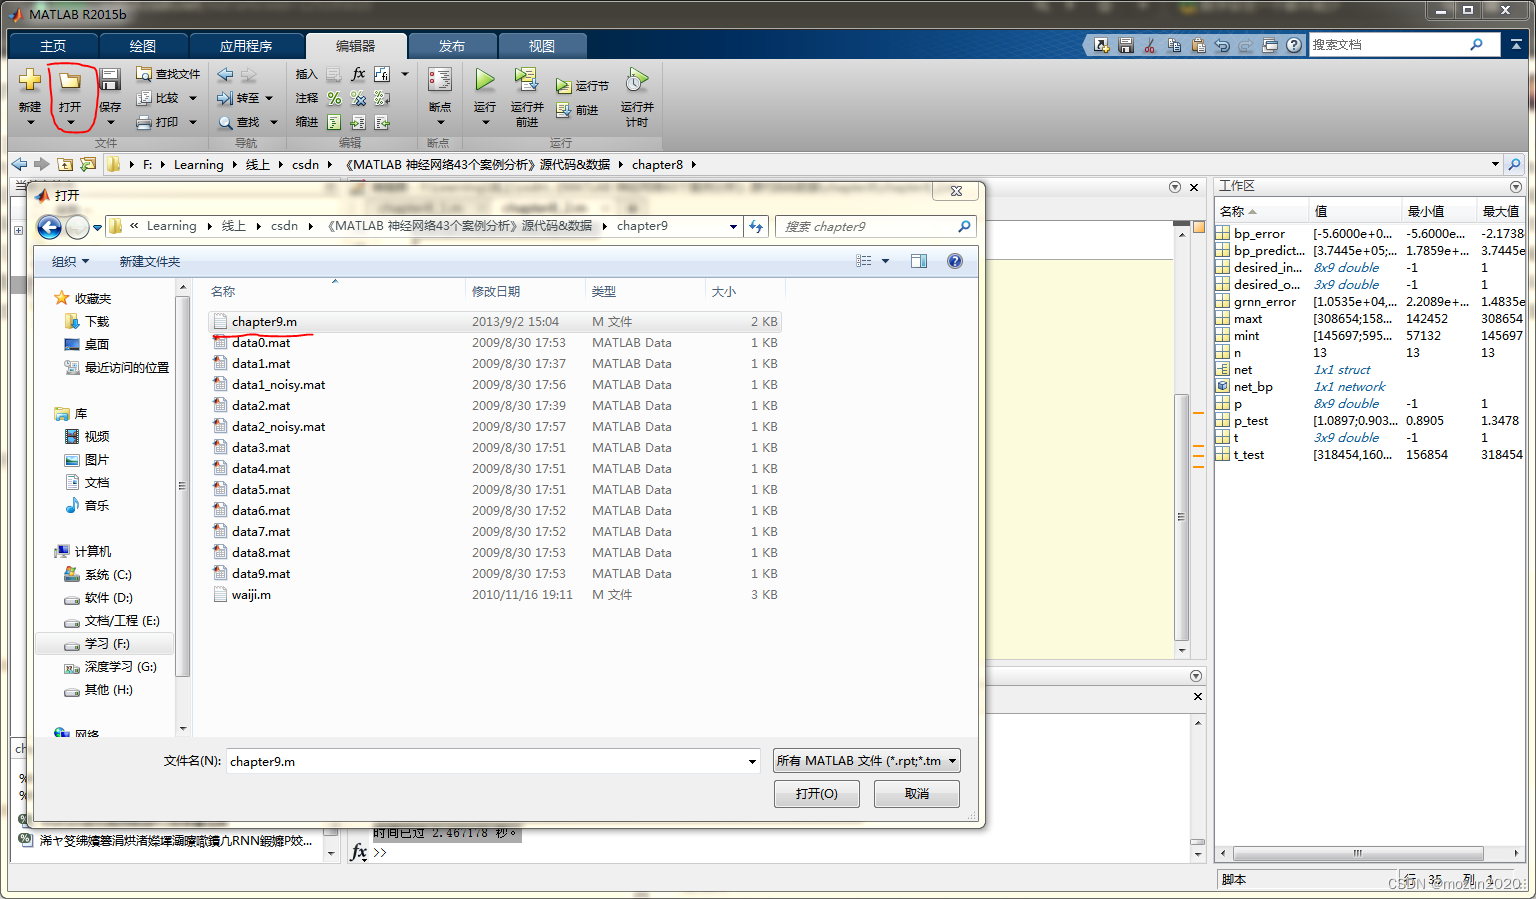Click the Compare (比较) tool
The width and height of the screenshot is (1536, 899).
tap(144, 98)
